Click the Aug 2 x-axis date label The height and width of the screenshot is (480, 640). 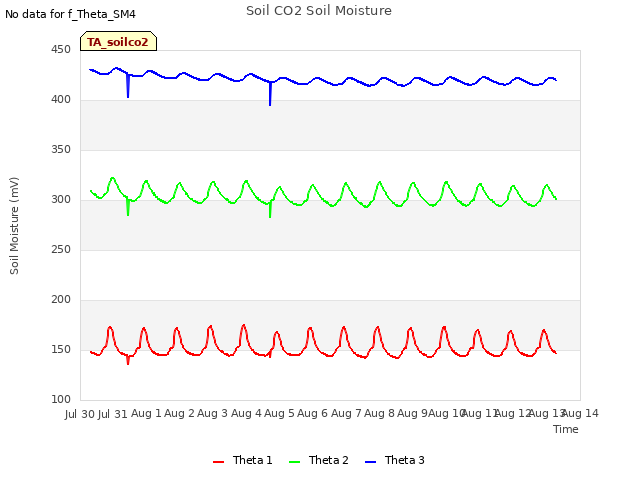click(x=179, y=413)
